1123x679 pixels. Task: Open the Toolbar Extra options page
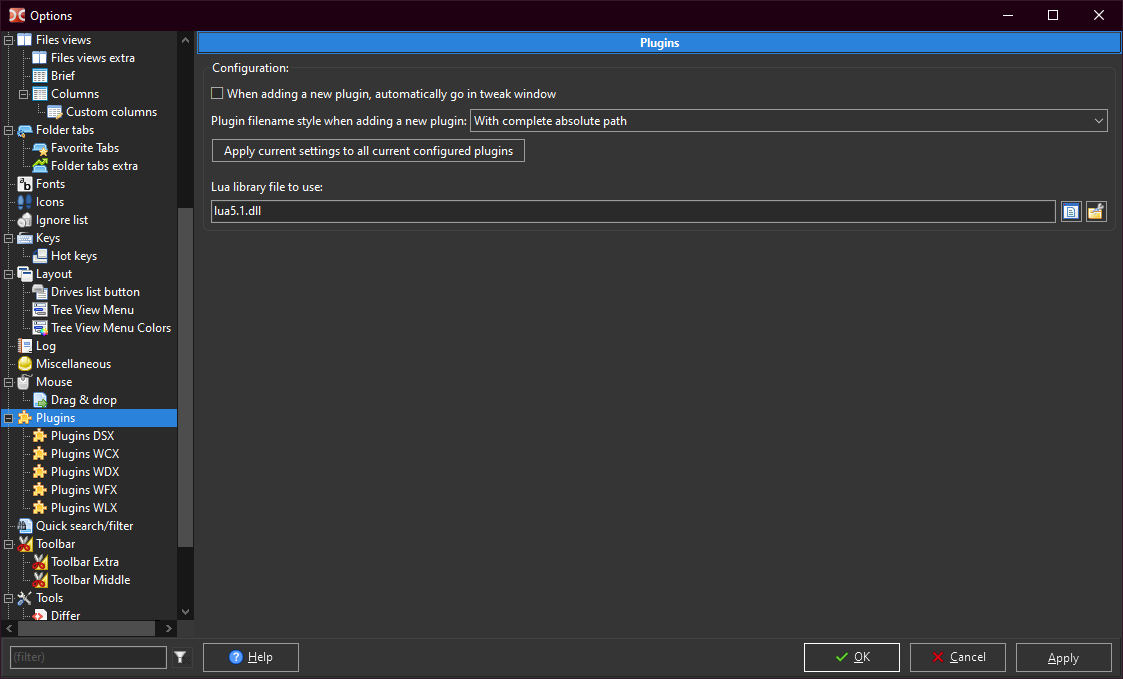pos(84,562)
